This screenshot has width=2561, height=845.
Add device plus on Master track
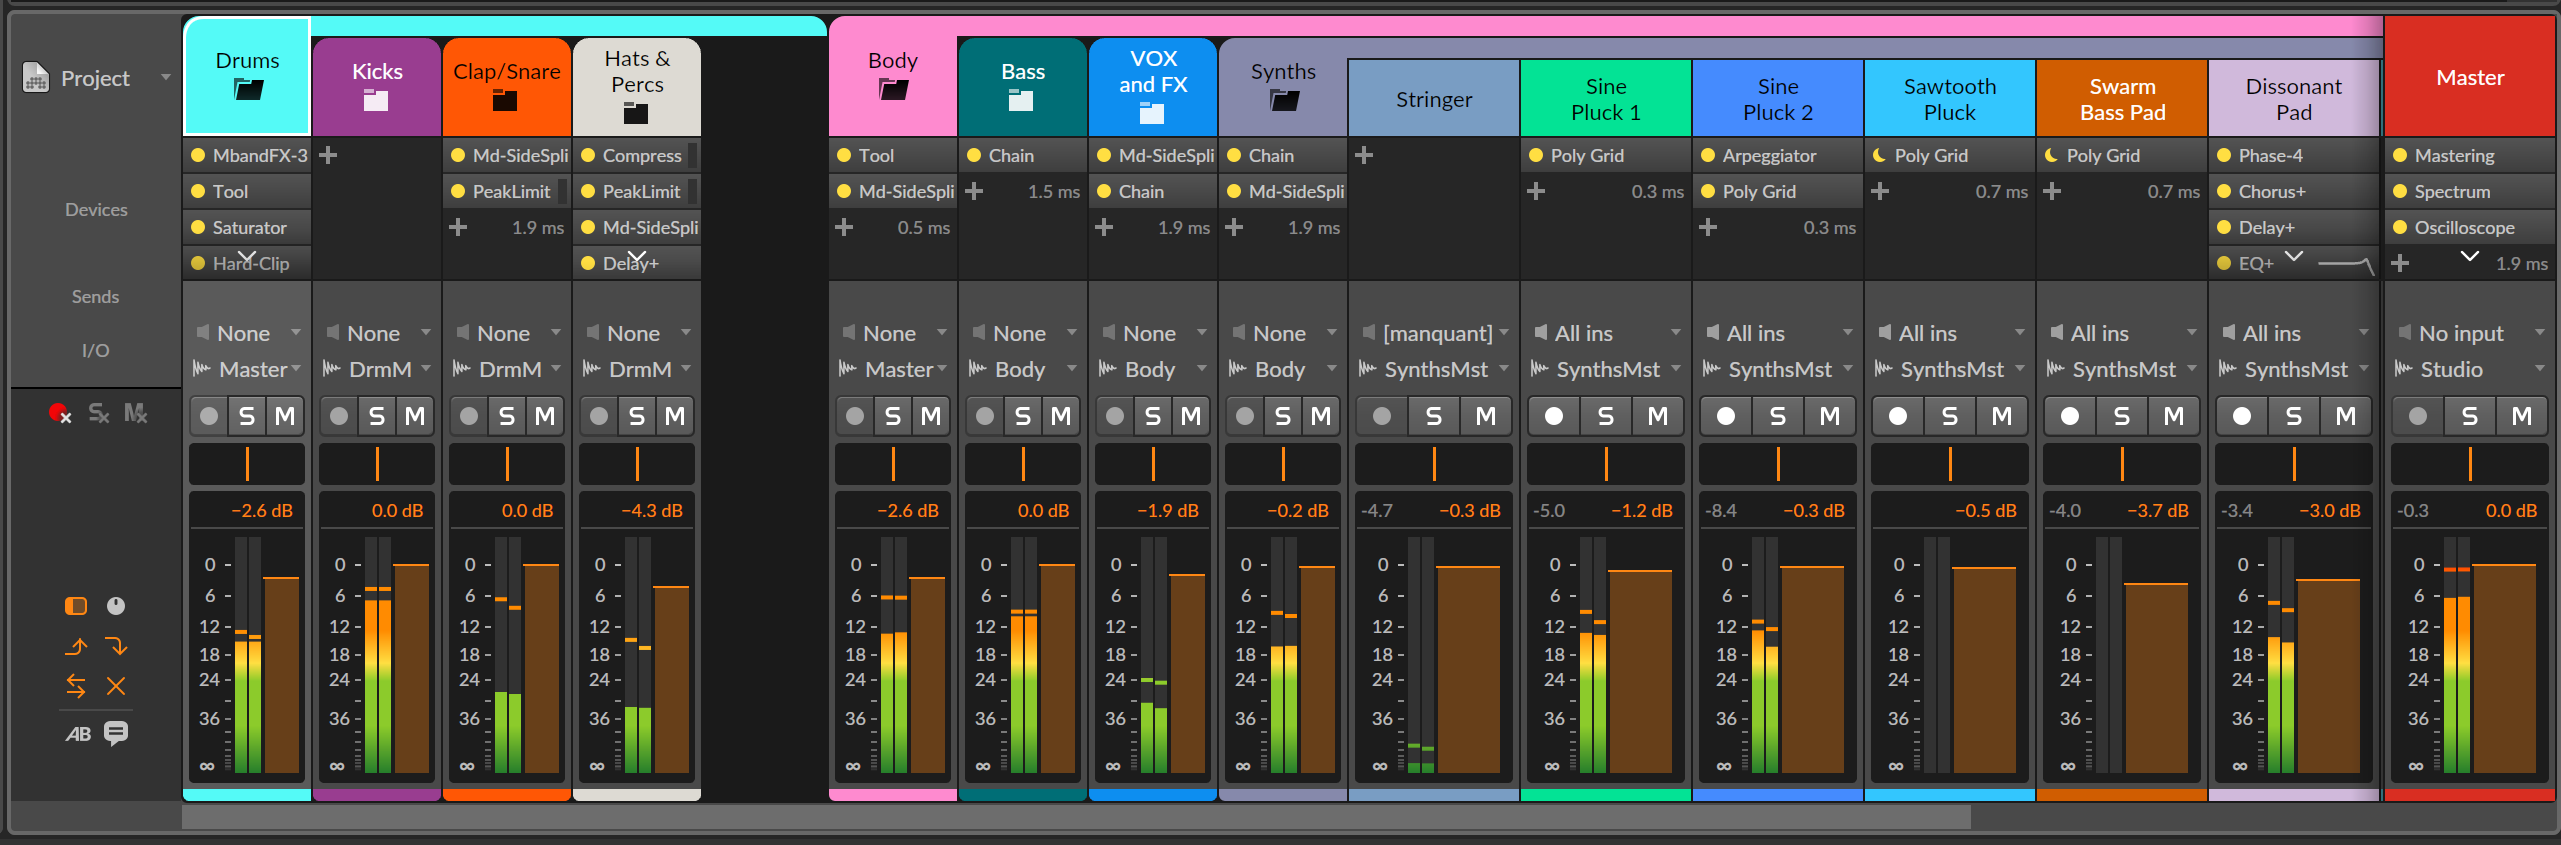(2400, 263)
